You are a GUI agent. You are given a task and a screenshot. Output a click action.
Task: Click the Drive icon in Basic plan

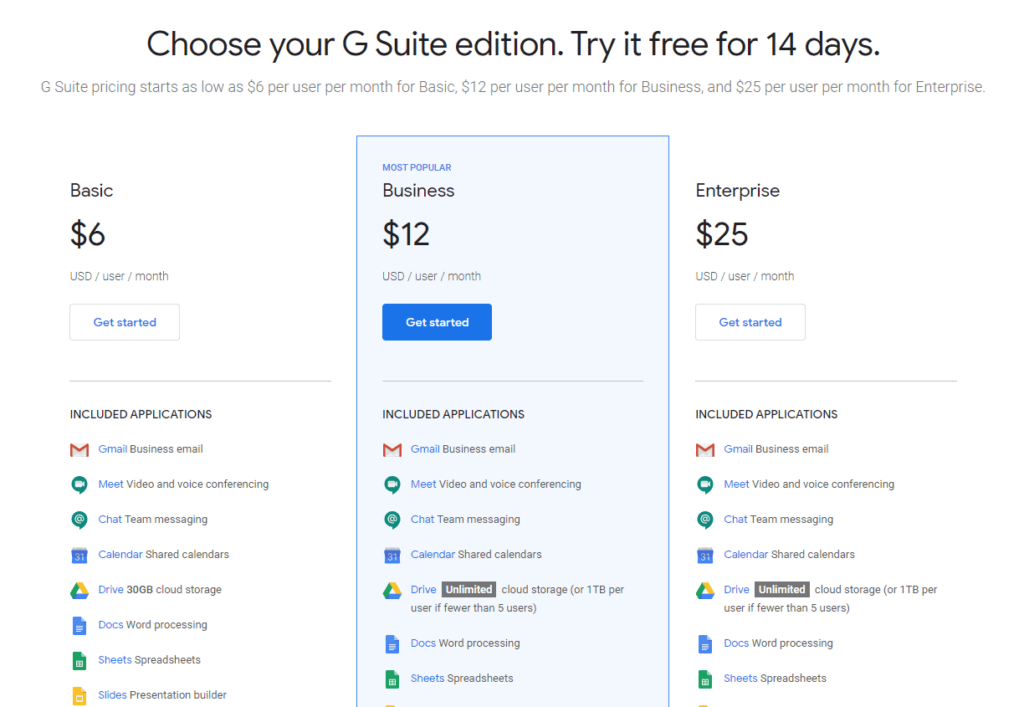click(79, 590)
